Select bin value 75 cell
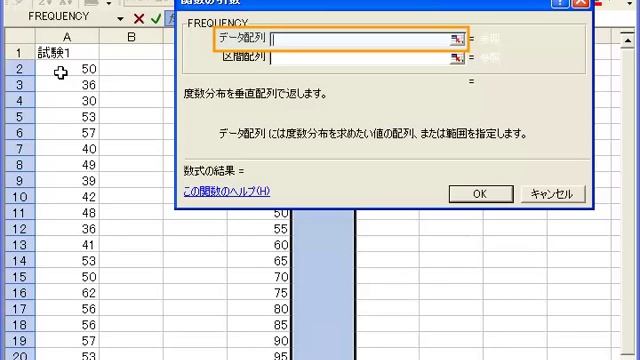Screen dimensions: 640x360 [x=259, y=293]
